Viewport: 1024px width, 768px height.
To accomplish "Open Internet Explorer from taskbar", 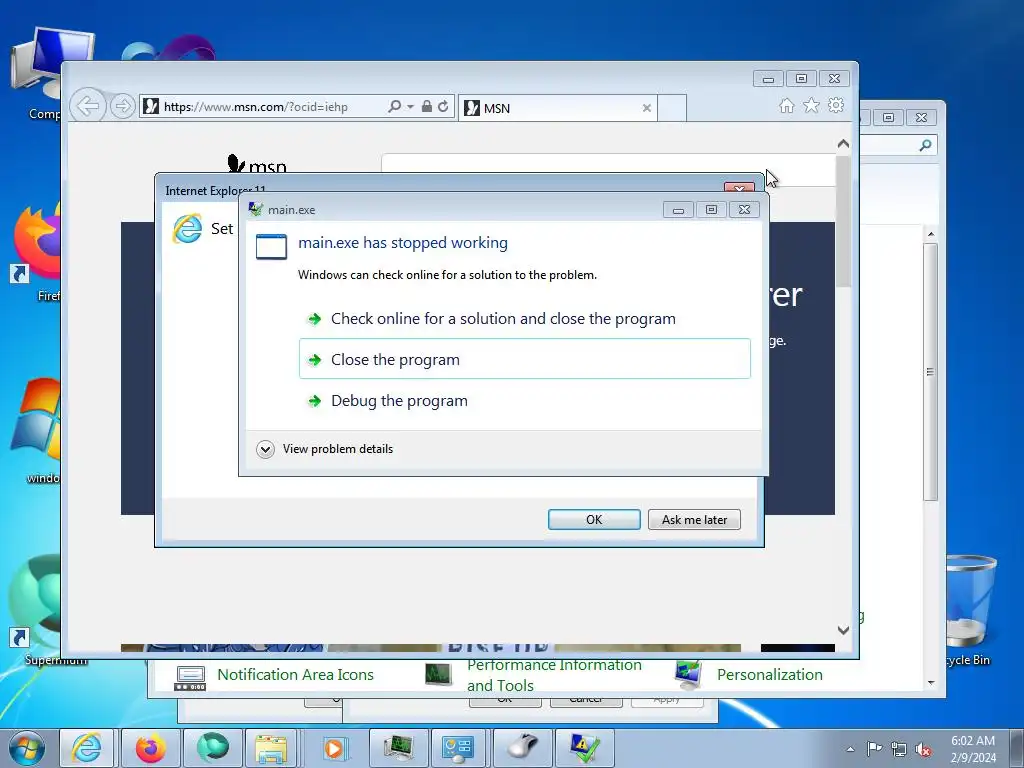I will (x=87, y=748).
